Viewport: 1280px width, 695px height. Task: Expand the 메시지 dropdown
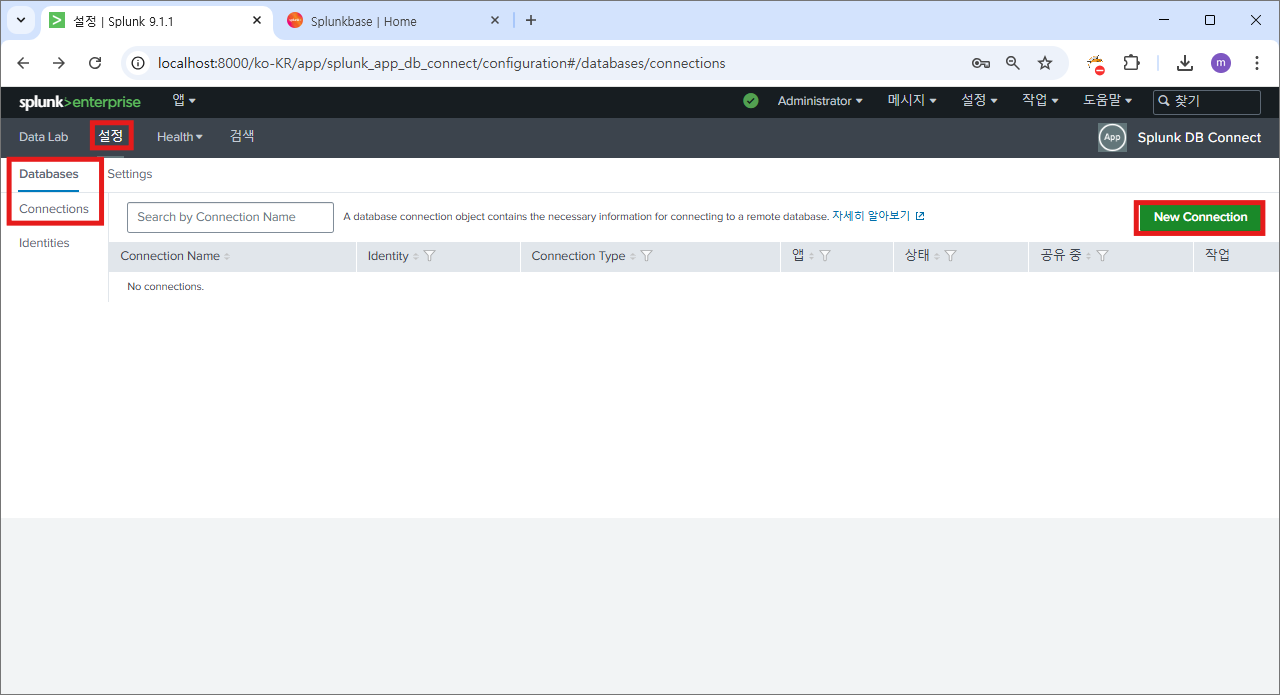(x=912, y=101)
